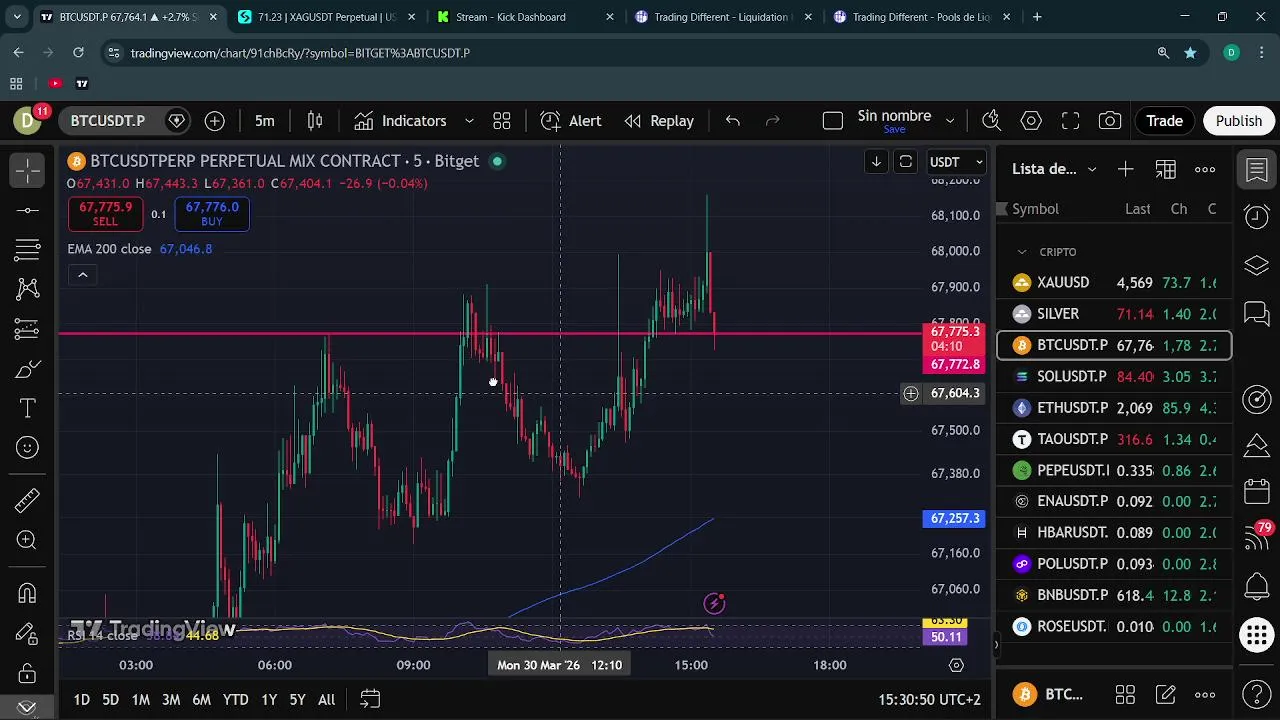
Task: Open the forecasting and measurement tools
Action: [x=28, y=329]
